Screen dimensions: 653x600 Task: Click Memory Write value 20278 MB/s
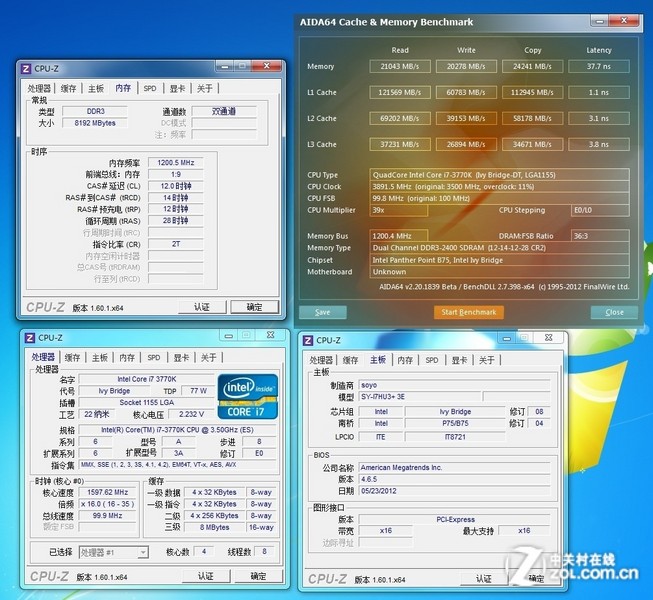point(466,66)
